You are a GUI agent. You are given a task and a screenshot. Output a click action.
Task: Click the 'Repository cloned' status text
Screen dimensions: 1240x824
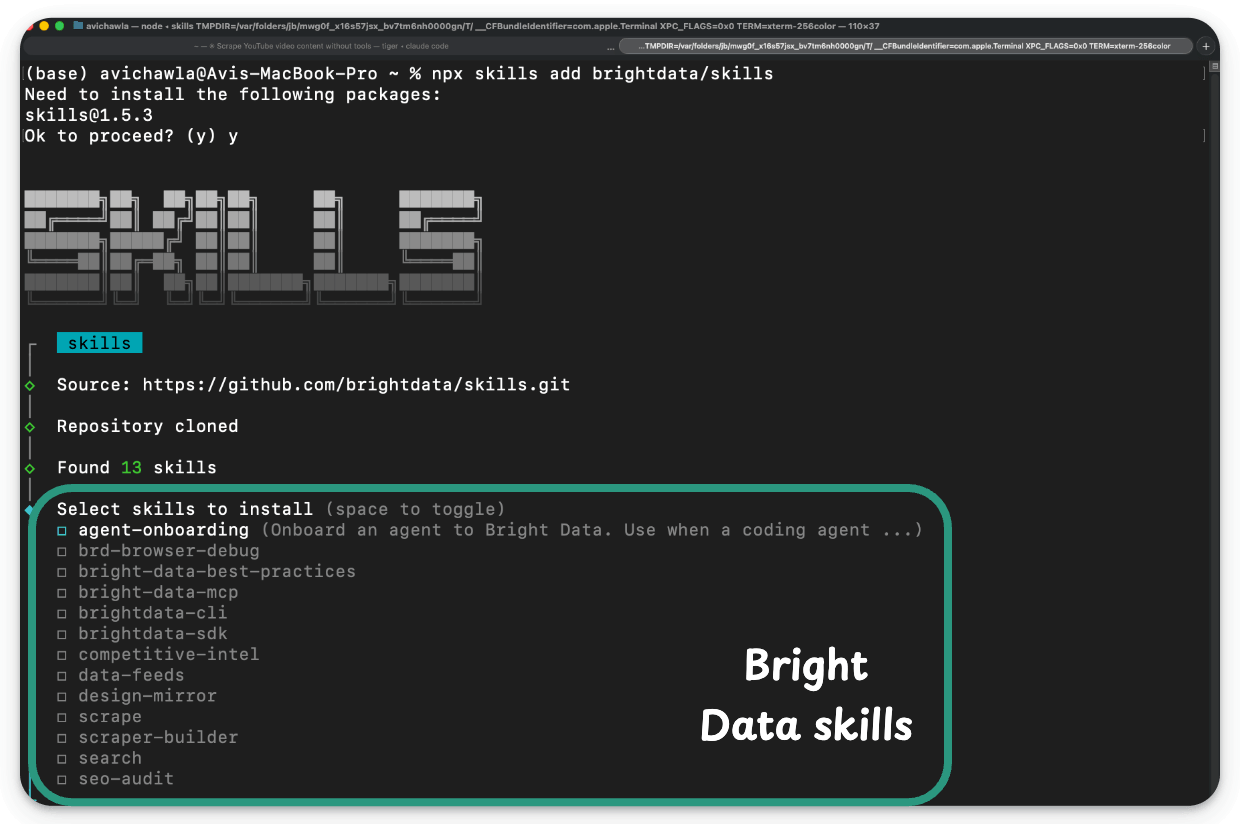click(148, 426)
